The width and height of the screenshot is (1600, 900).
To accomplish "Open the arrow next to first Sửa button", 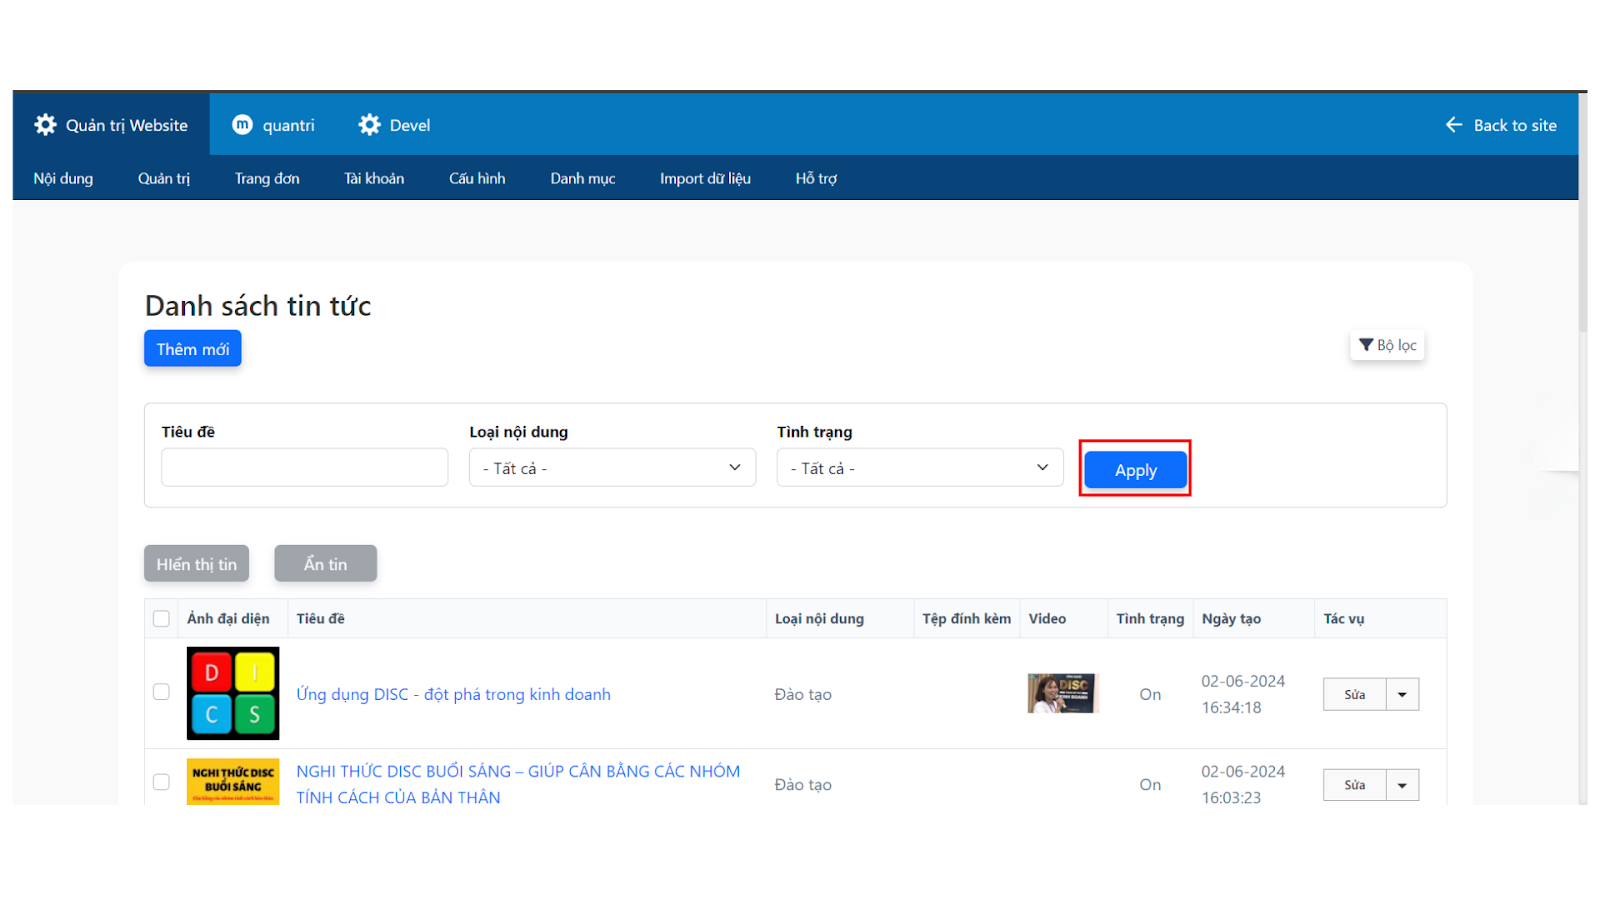I will pos(1402,695).
